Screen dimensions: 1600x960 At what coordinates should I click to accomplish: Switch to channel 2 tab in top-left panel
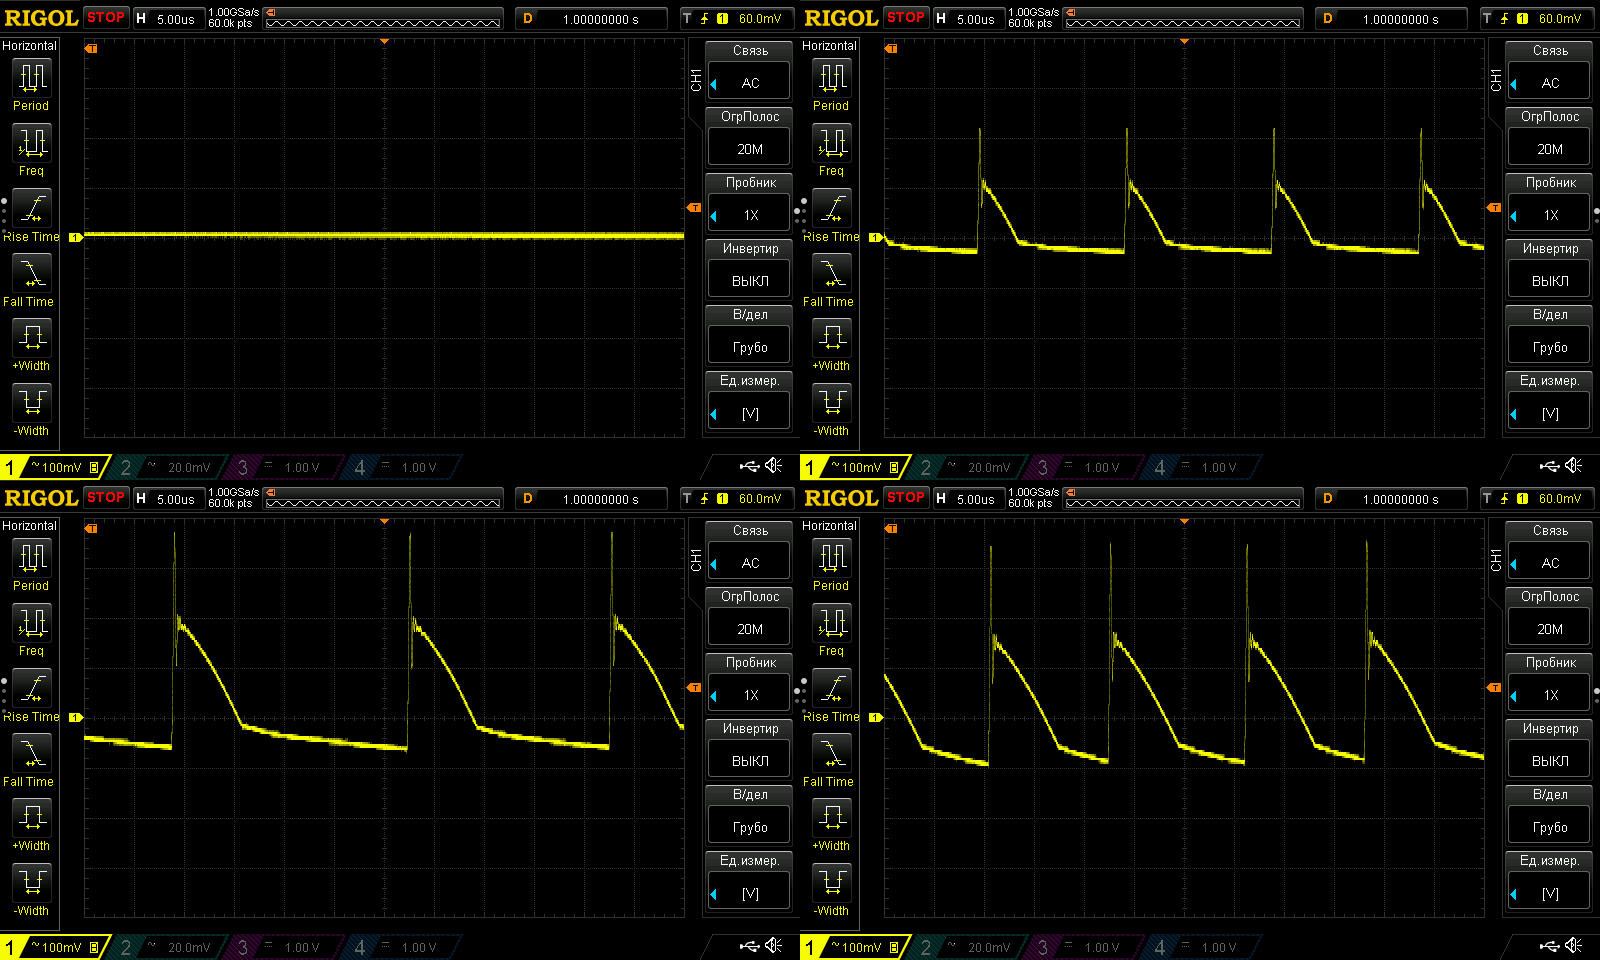[168, 467]
